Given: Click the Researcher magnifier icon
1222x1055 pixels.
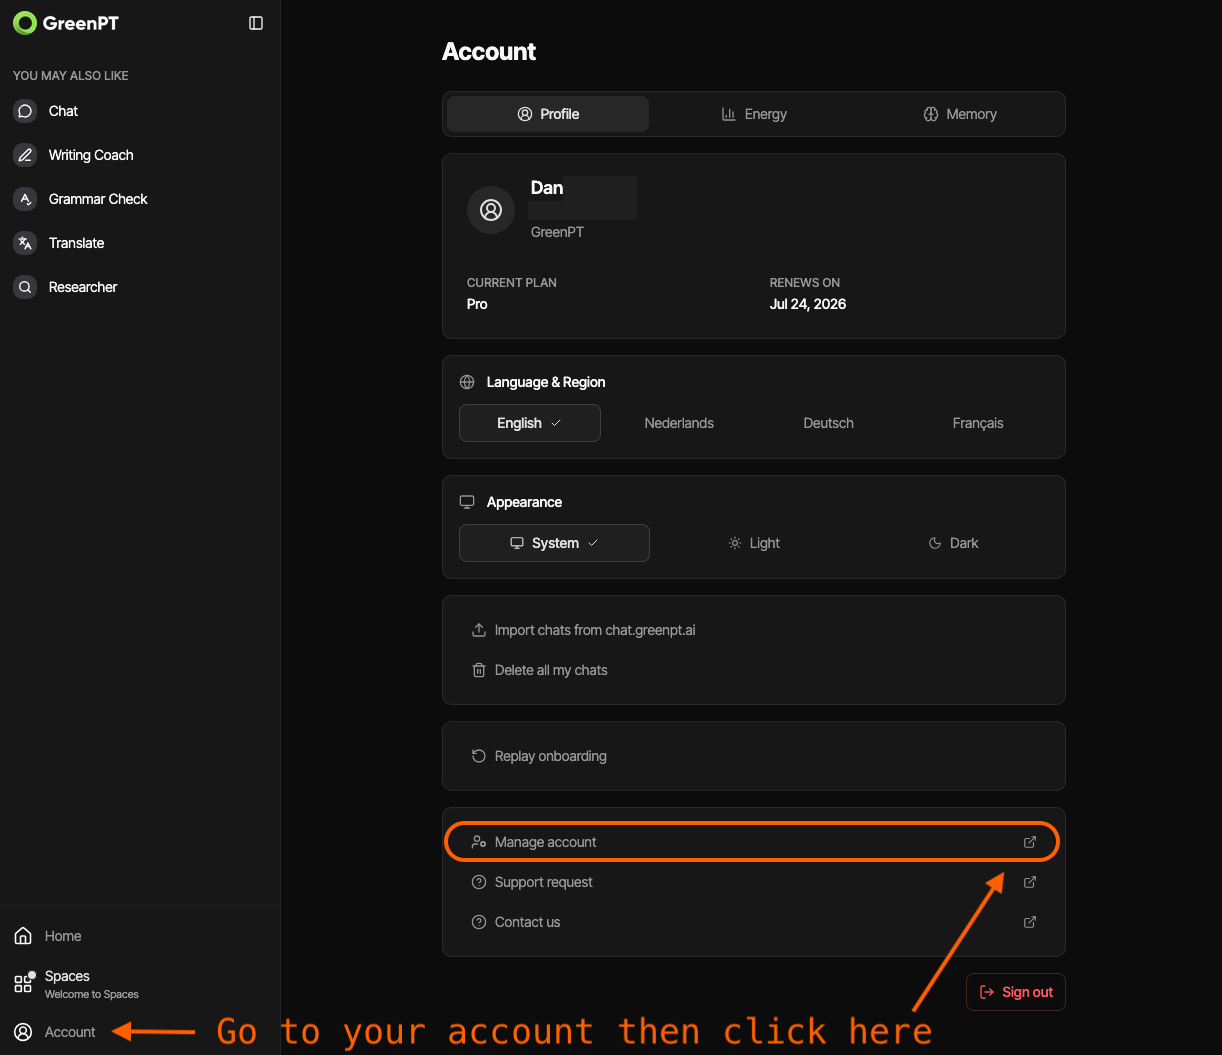Looking at the screenshot, I should point(25,287).
